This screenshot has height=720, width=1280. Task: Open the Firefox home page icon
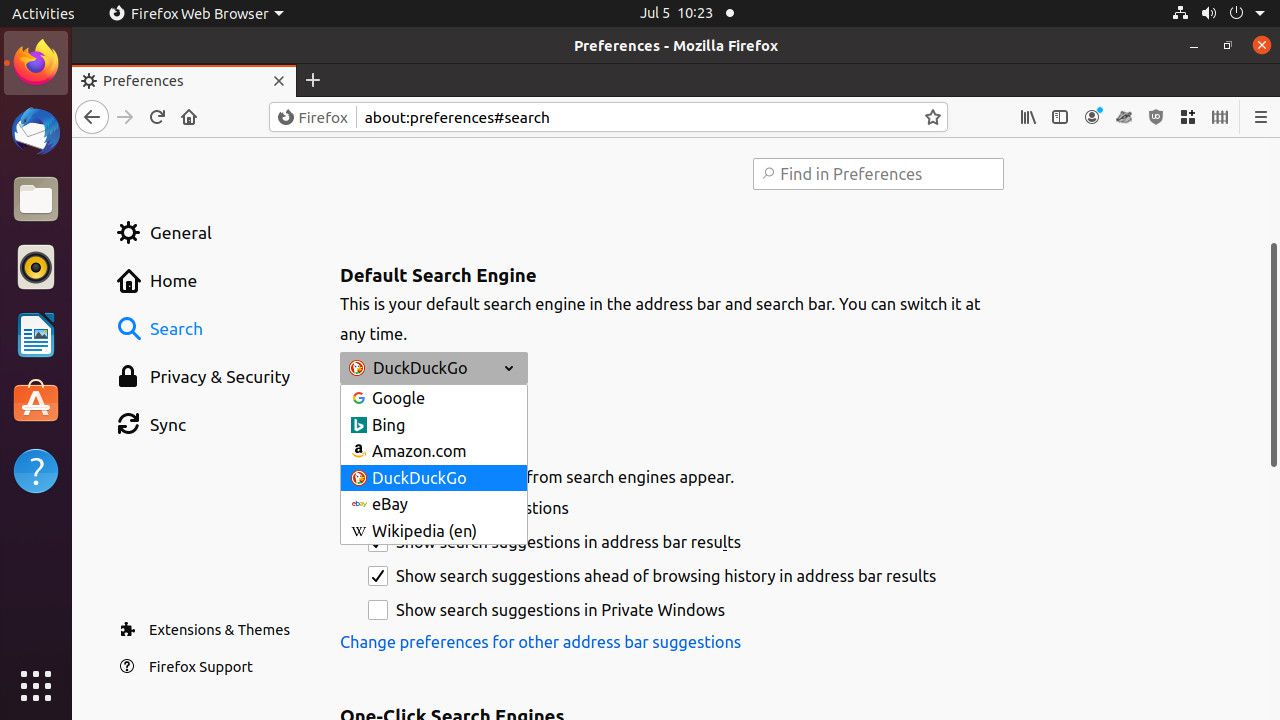click(x=189, y=117)
